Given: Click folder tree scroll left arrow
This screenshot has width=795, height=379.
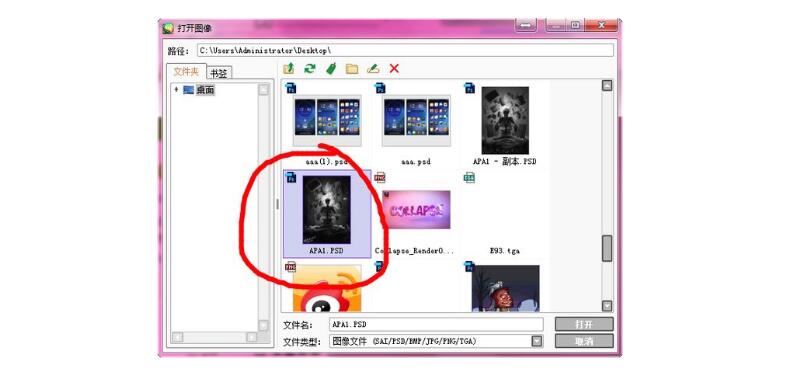Looking at the screenshot, I should (177, 337).
